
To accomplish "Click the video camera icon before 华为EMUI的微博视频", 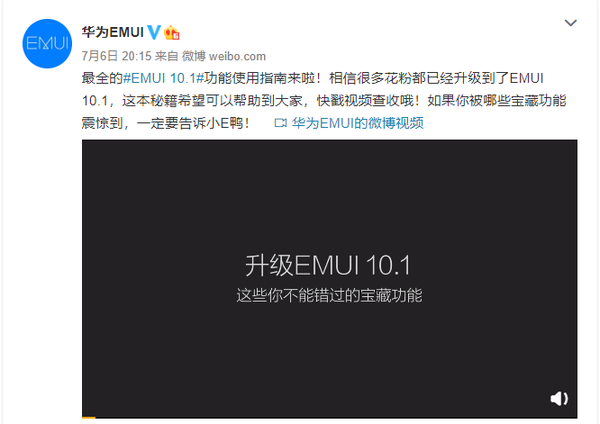I will pyautogui.click(x=280, y=123).
